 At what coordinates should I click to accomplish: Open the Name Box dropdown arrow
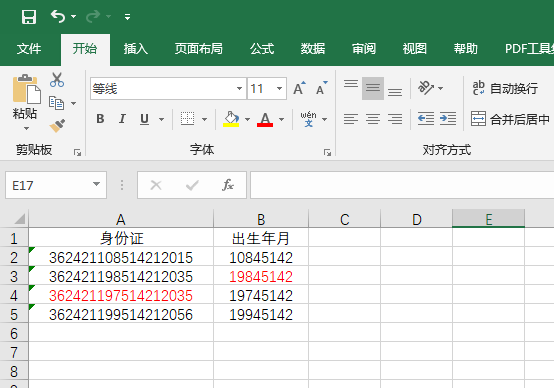click(96, 184)
